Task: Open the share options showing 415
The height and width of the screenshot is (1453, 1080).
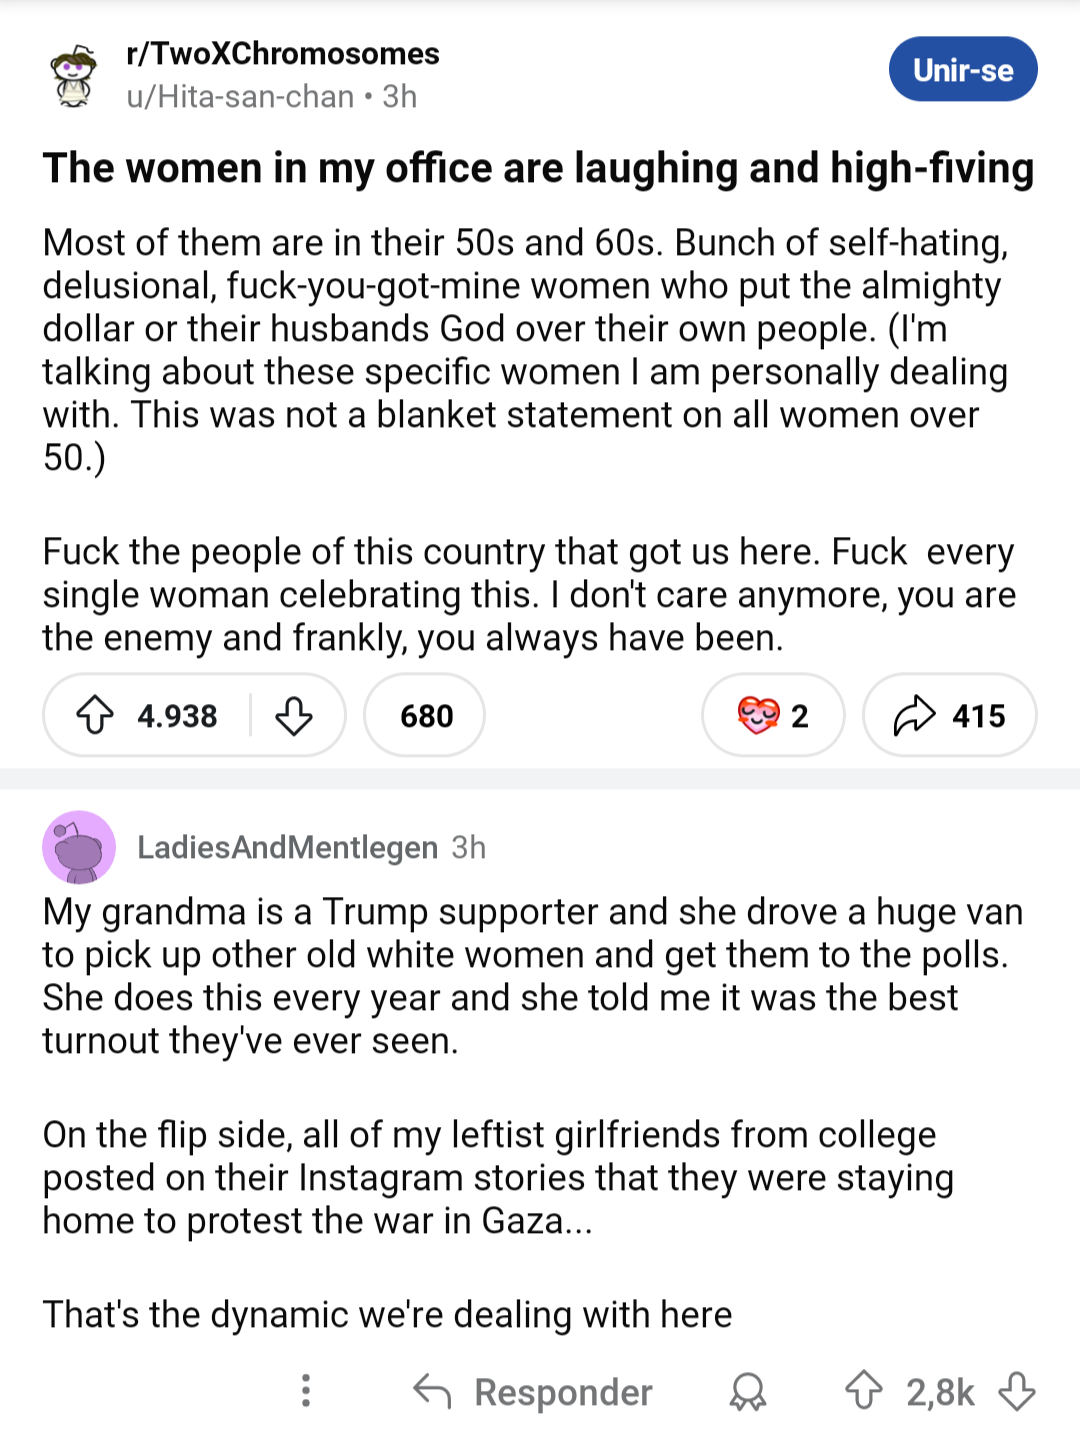Action: tap(949, 715)
